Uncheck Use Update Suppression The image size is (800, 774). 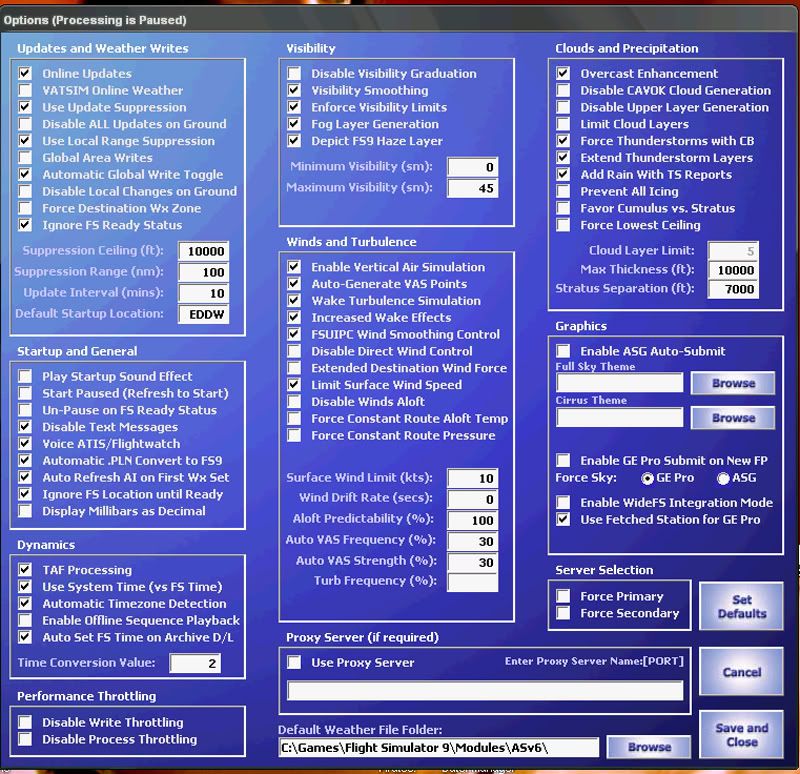[x=25, y=107]
